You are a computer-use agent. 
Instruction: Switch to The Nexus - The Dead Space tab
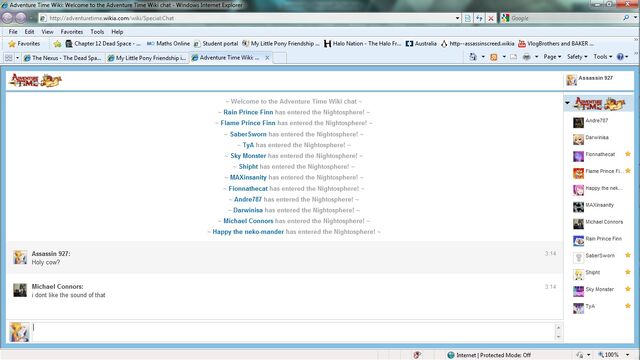click(63, 58)
